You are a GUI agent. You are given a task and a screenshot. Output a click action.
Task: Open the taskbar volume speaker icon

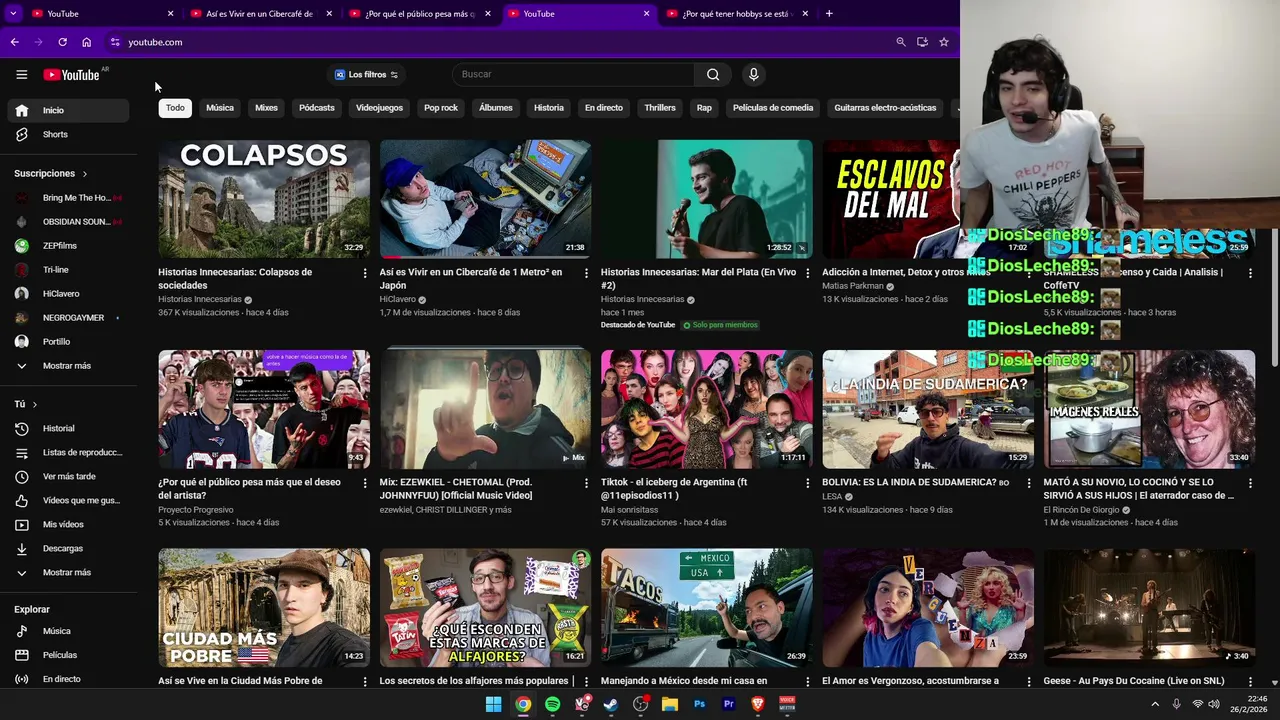pyautogui.click(x=1214, y=704)
